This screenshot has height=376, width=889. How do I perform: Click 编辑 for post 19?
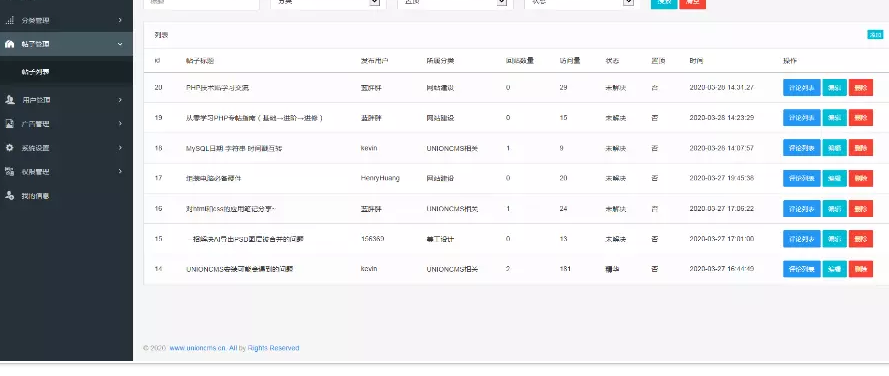(834, 117)
